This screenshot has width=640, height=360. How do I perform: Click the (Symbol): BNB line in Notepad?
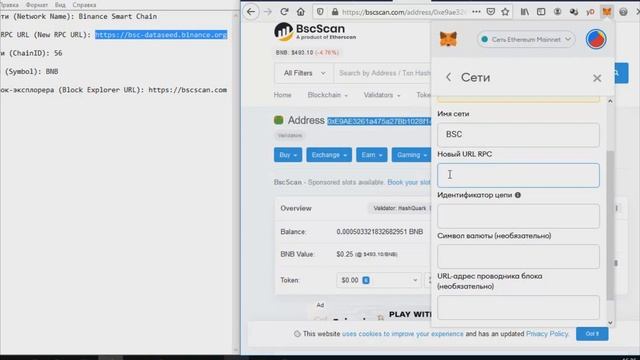[31, 71]
